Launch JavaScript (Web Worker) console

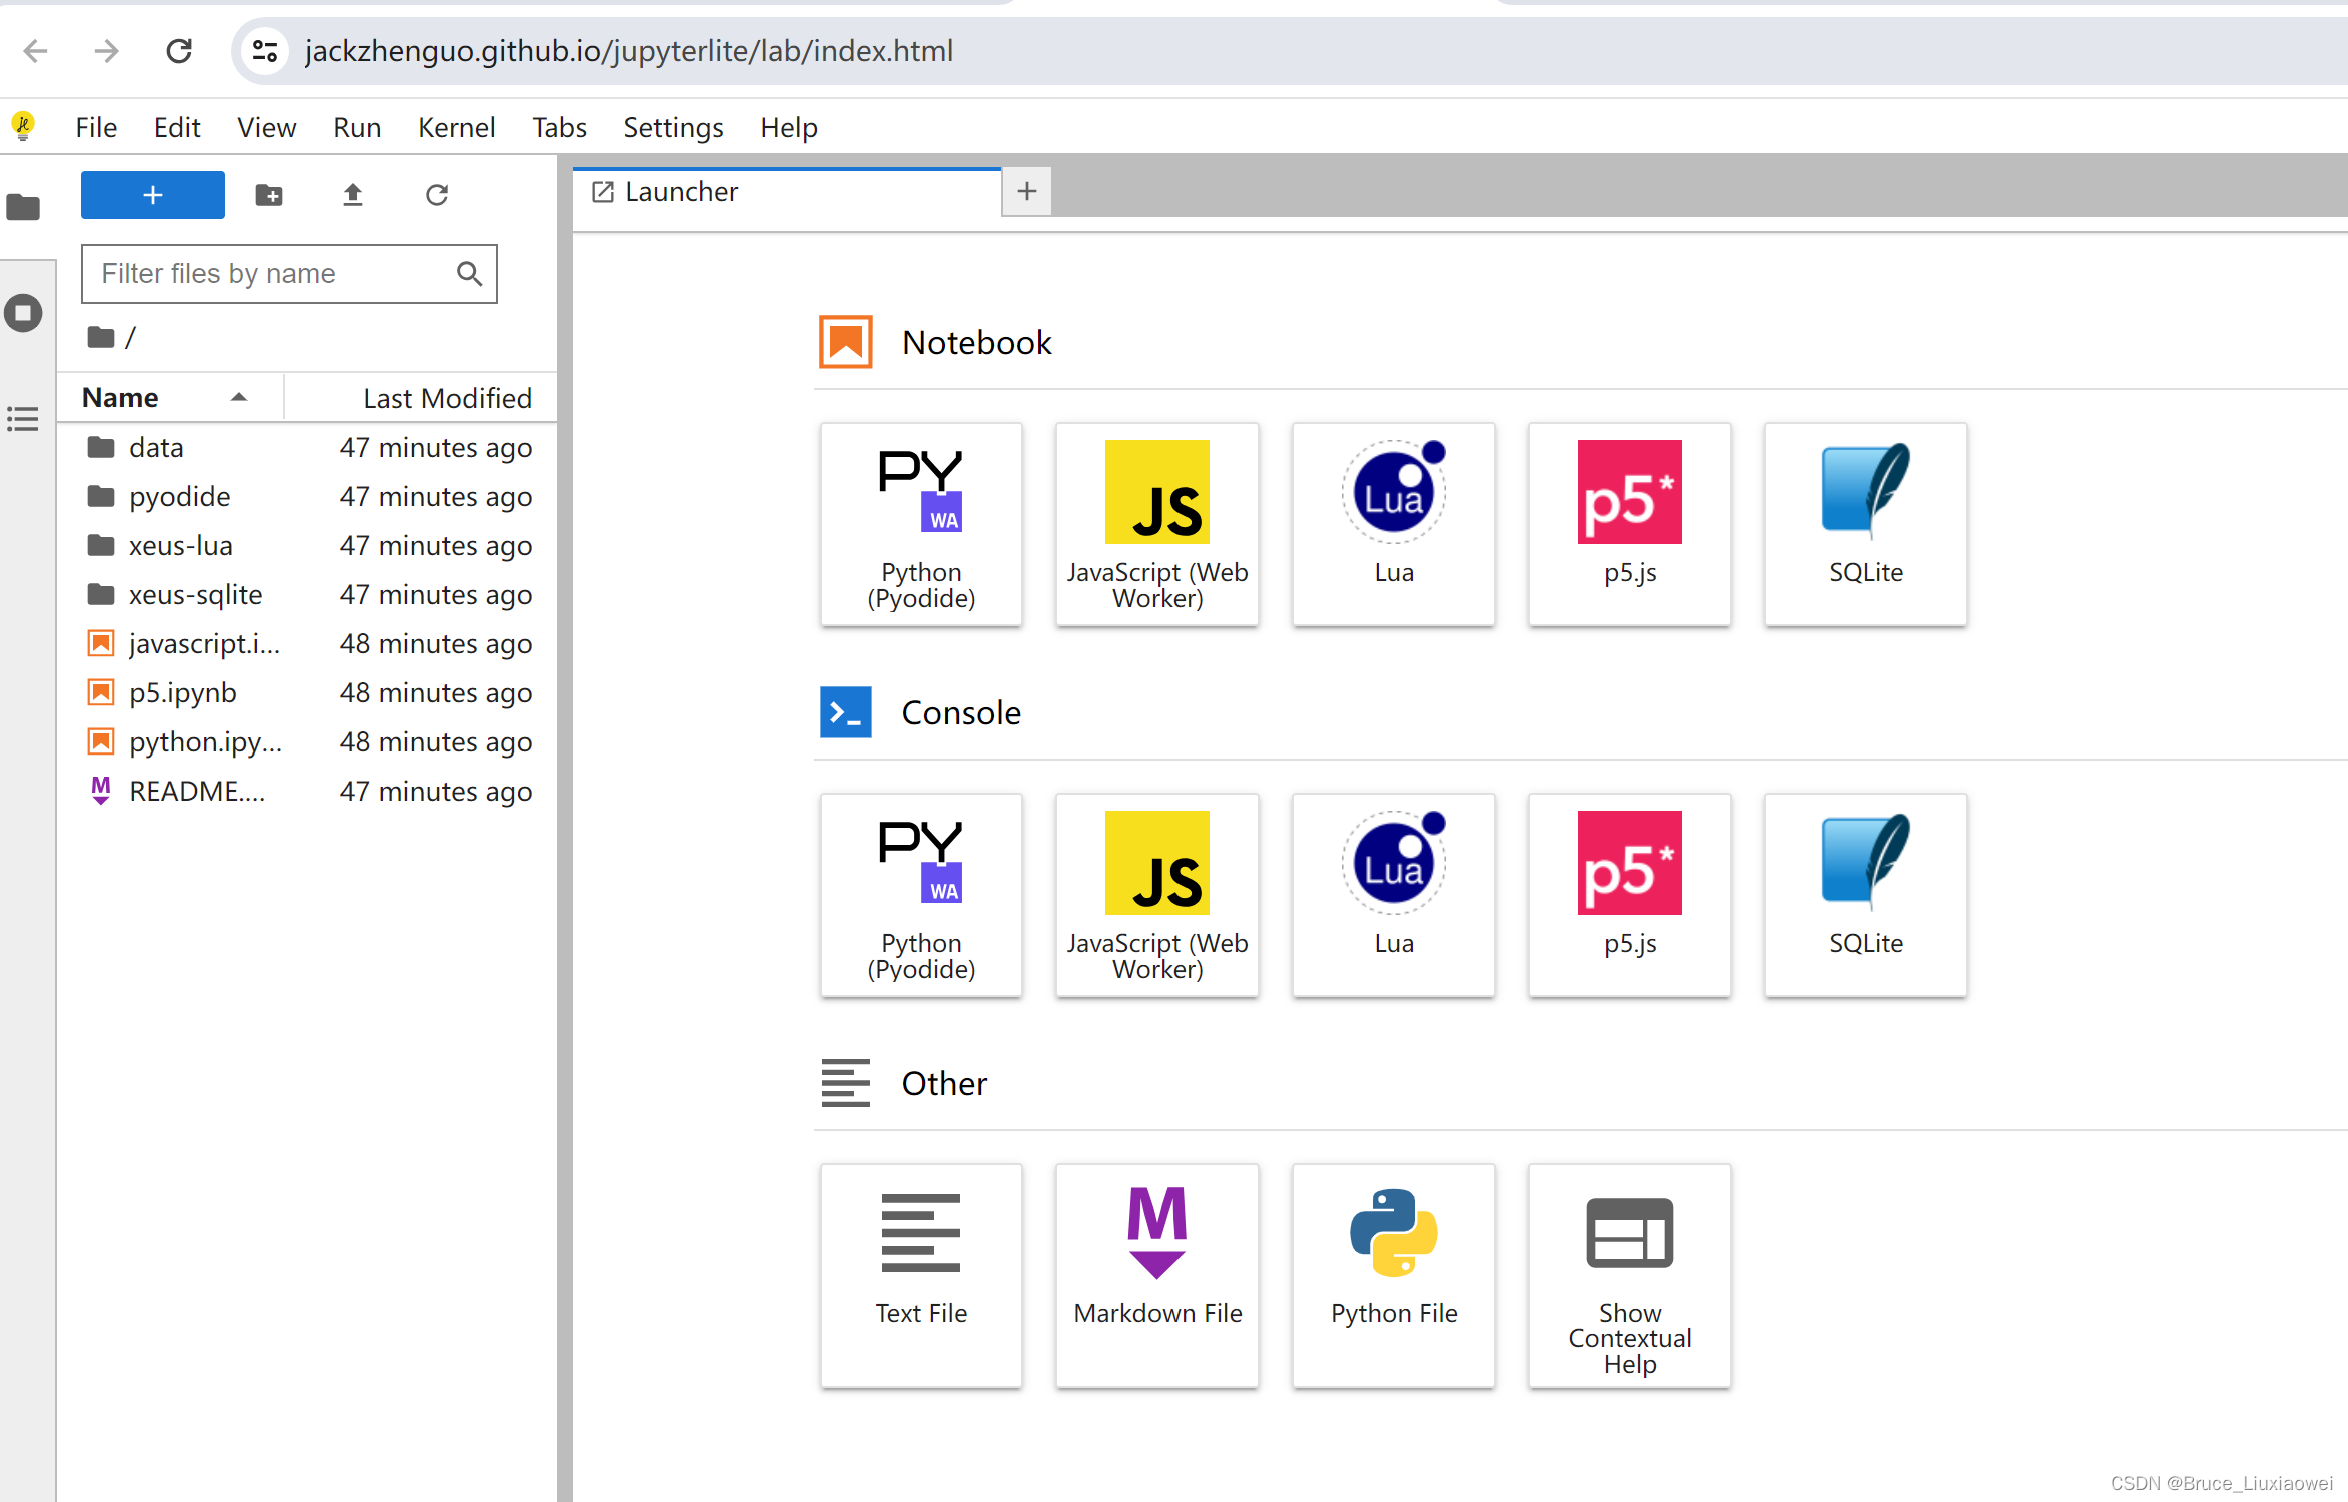tap(1157, 896)
